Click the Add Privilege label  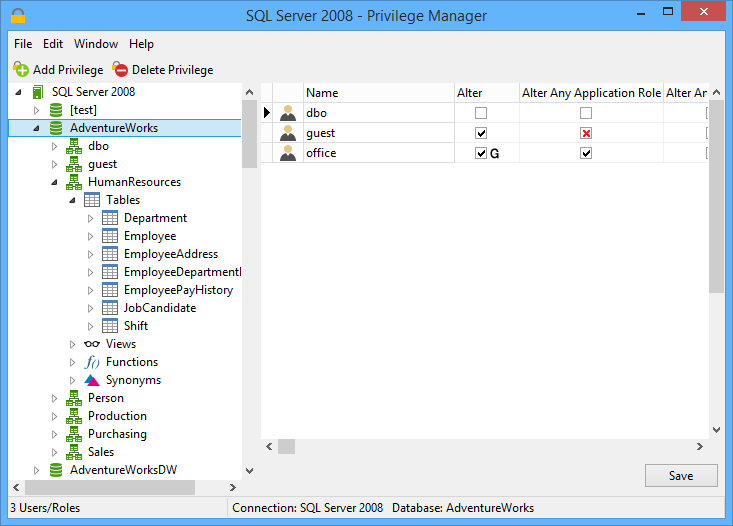[68, 70]
